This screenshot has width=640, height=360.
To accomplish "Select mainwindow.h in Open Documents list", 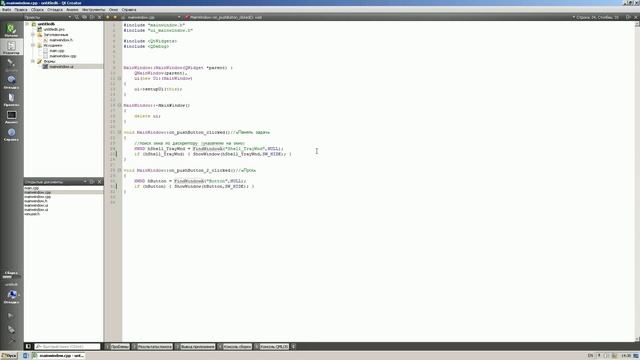I will [36, 201].
